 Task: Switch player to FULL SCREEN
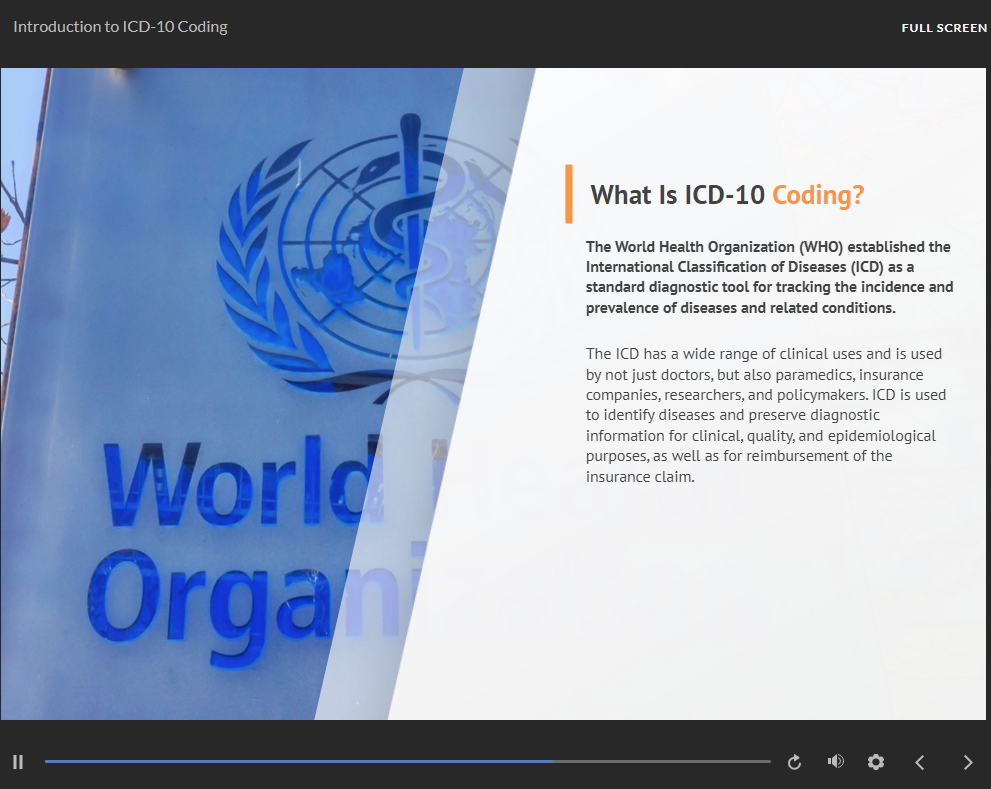[x=944, y=28]
